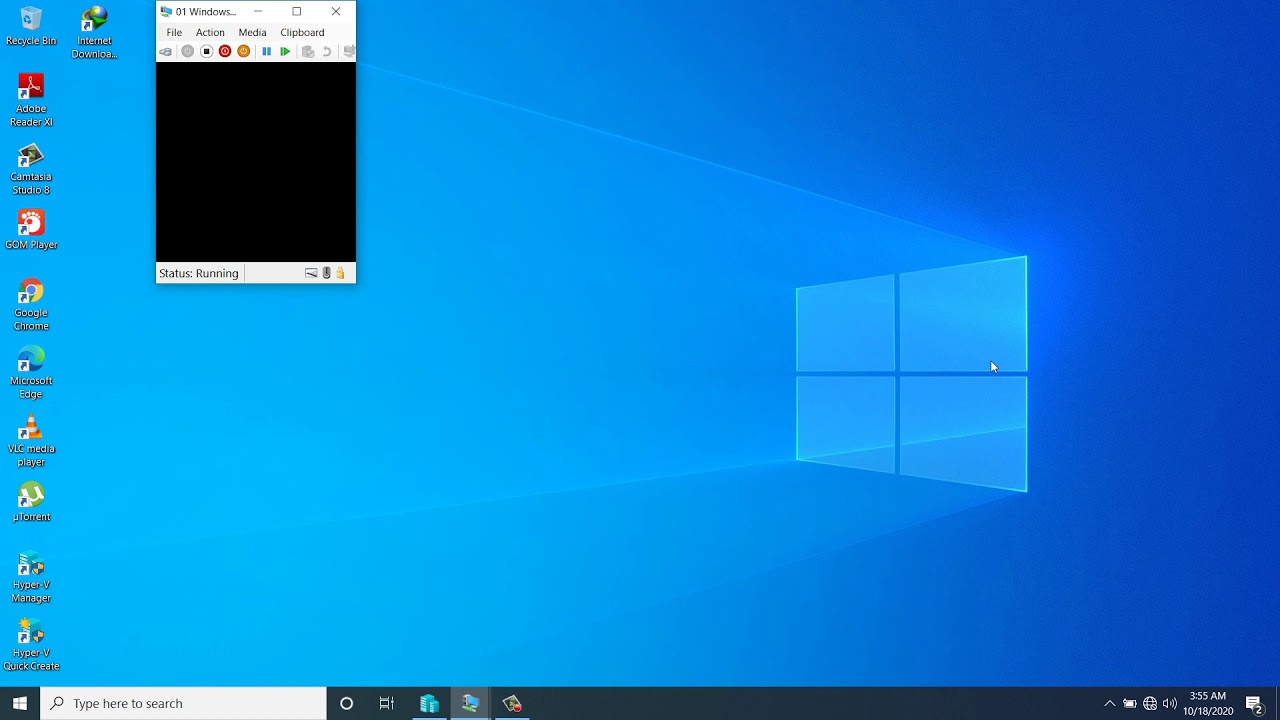1280x720 pixels.
Task: Select the GOM Player desktop icon
Action: (31, 230)
